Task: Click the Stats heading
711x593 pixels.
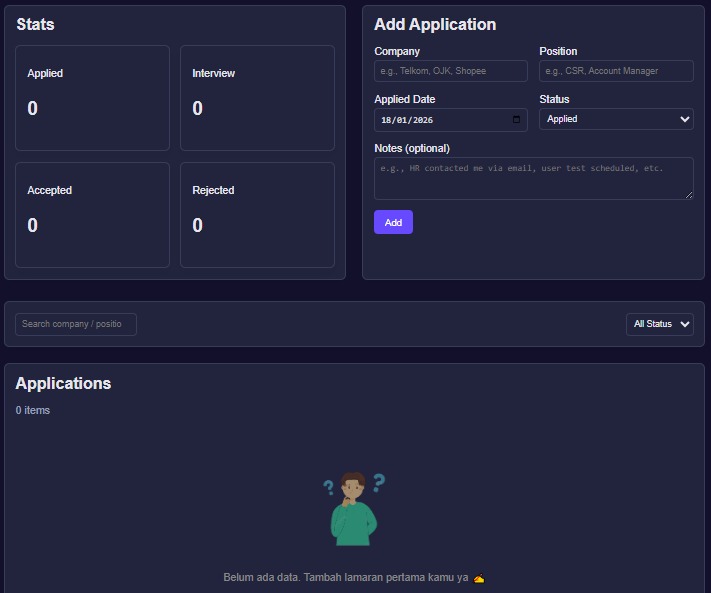Action: [35, 24]
